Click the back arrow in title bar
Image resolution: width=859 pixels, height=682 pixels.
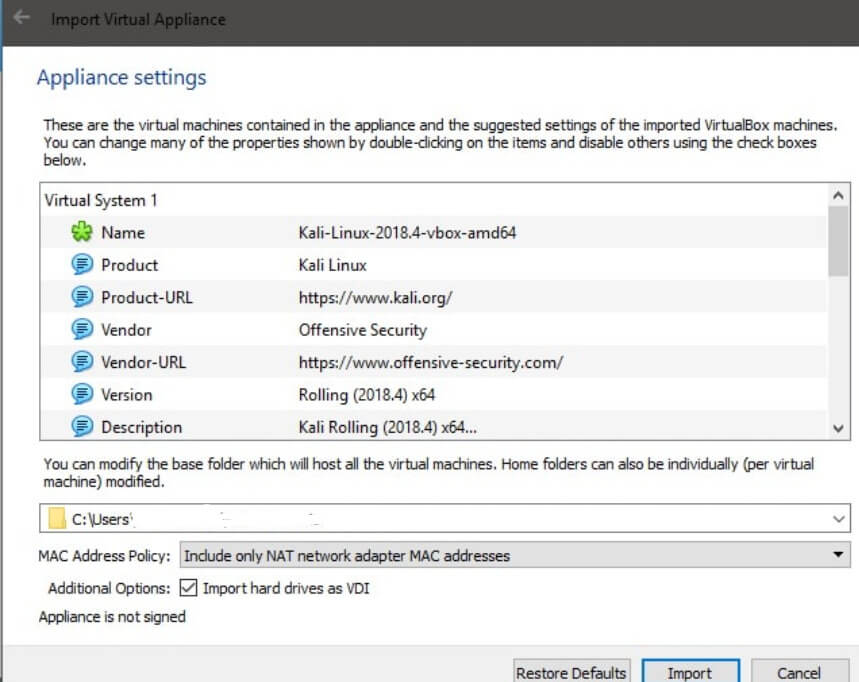coord(22,19)
